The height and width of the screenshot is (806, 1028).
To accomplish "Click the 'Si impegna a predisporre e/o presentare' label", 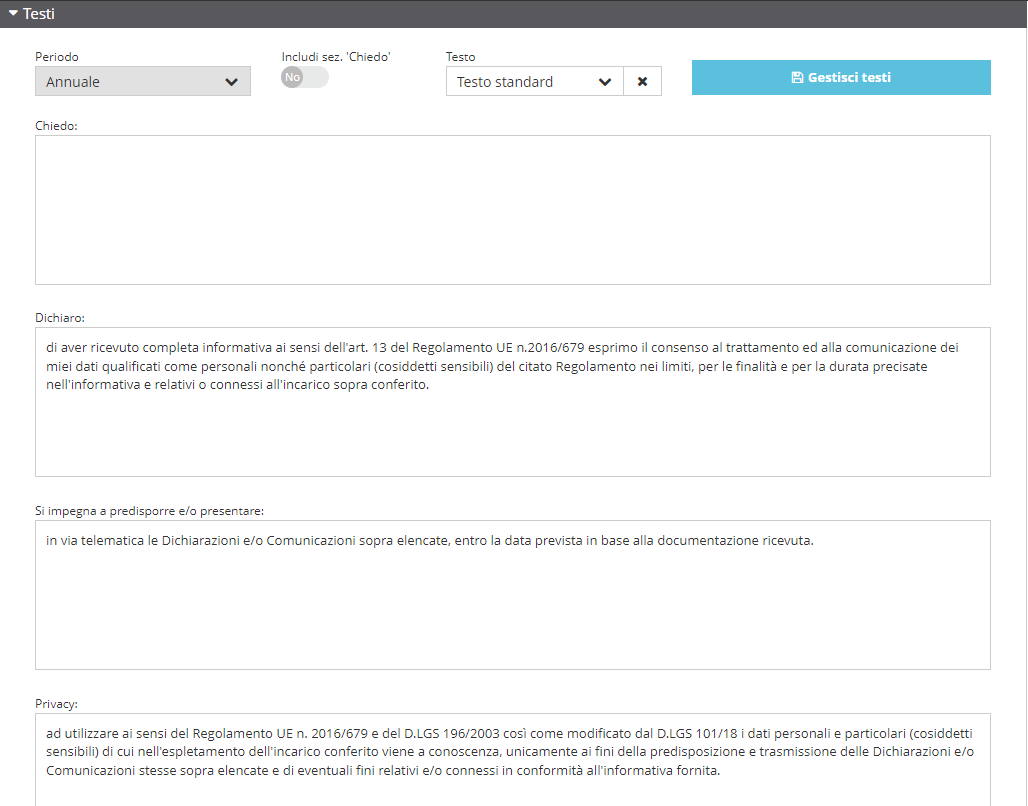I will click(x=149, y=511).
